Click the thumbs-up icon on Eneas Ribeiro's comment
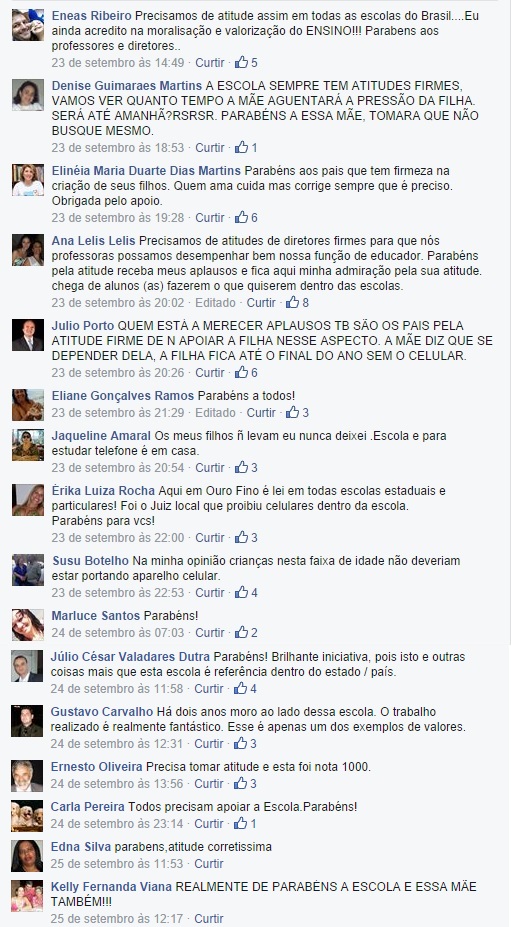 point(241,62)
